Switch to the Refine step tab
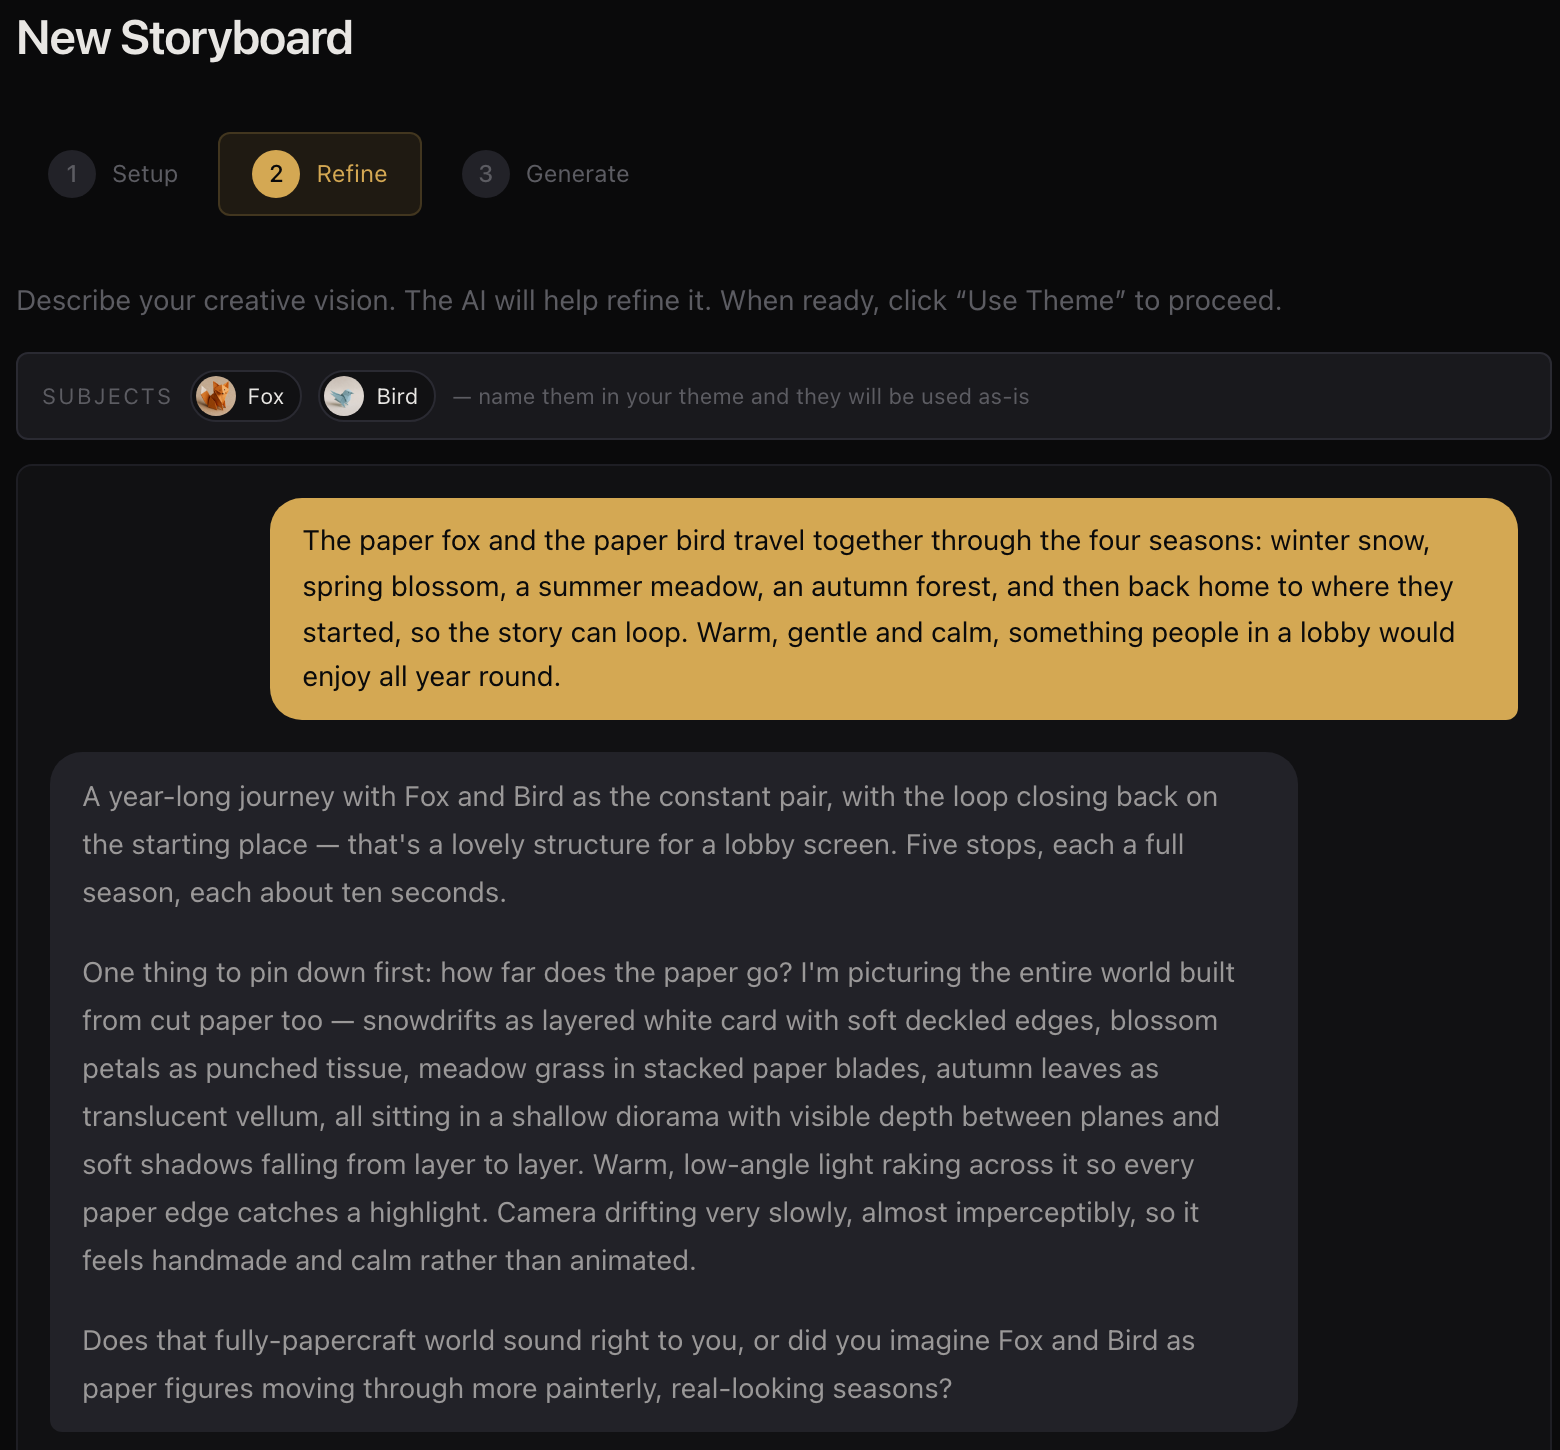Screen dimensions: 1560x1450 click(x=320, y=174)
